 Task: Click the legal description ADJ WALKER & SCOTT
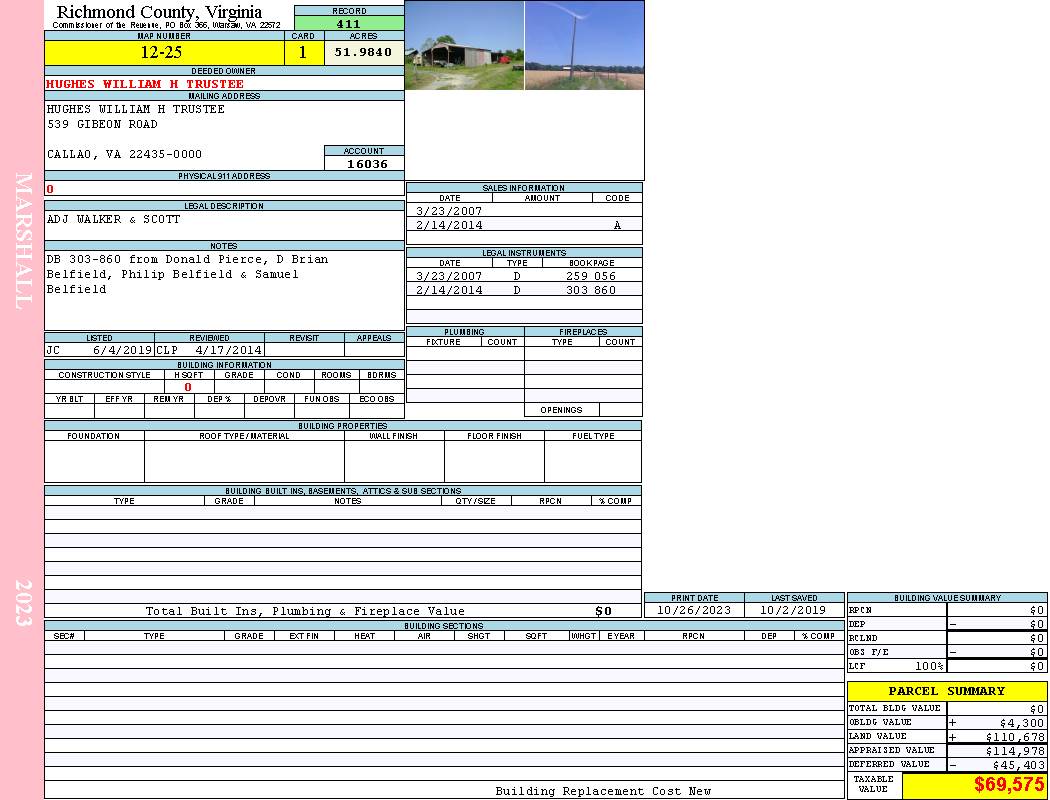[x=113, y=219]
